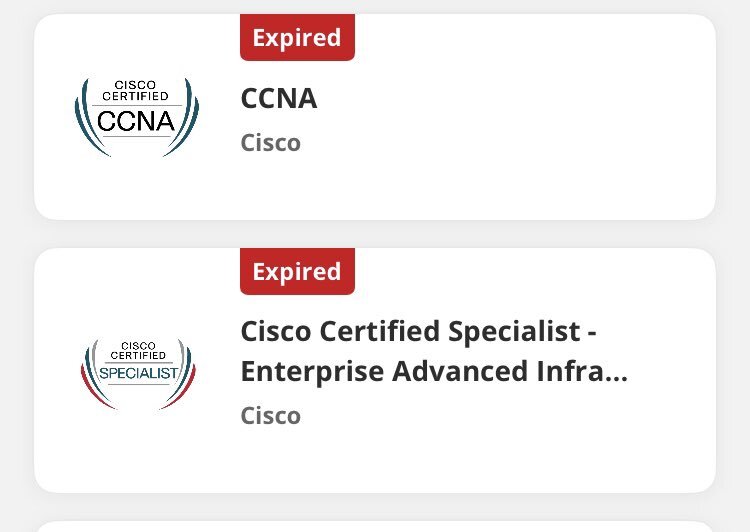Screen dimensions: 750x532
Task: Click the Cisco Certified CCNA badge logo
Action: (137, 117)
